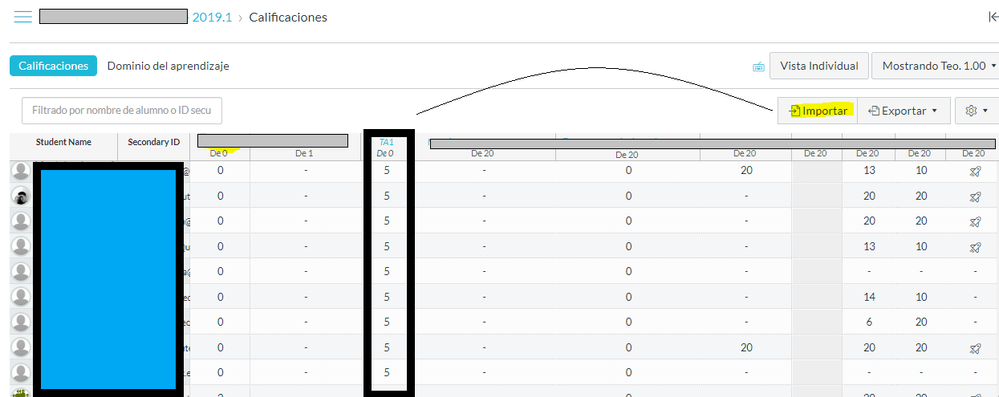Expand the Exportar dropdown

click(904, 111)
